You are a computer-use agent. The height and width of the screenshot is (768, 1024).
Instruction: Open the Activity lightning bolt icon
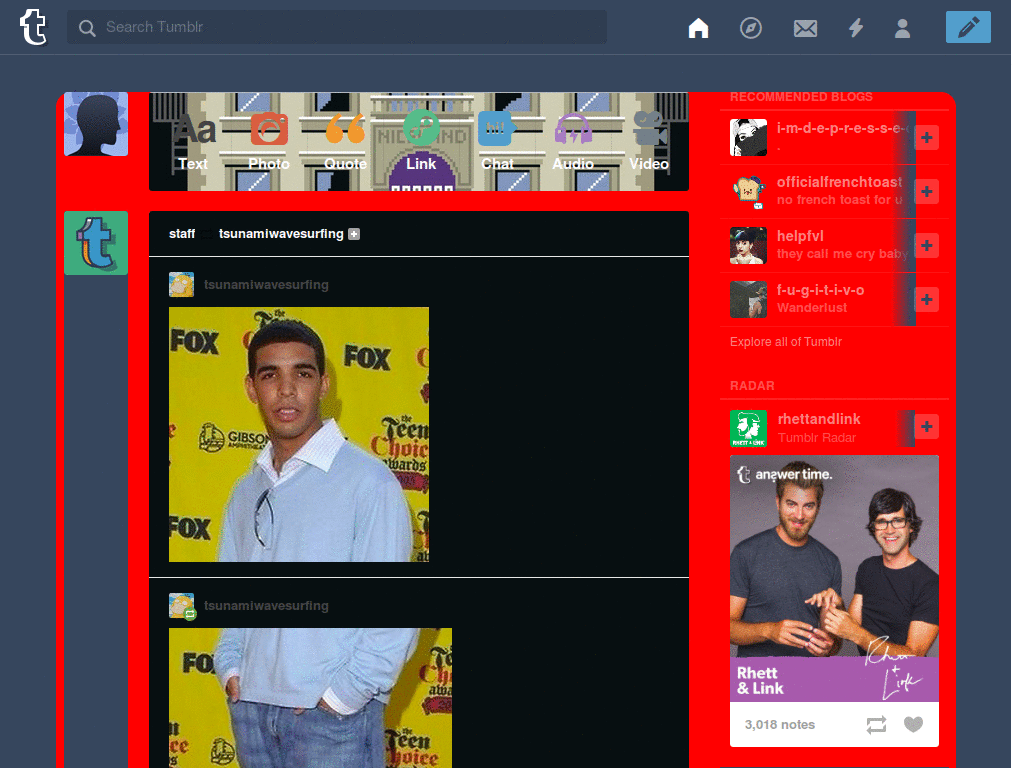pyautogui.click(x=856, y=27)
